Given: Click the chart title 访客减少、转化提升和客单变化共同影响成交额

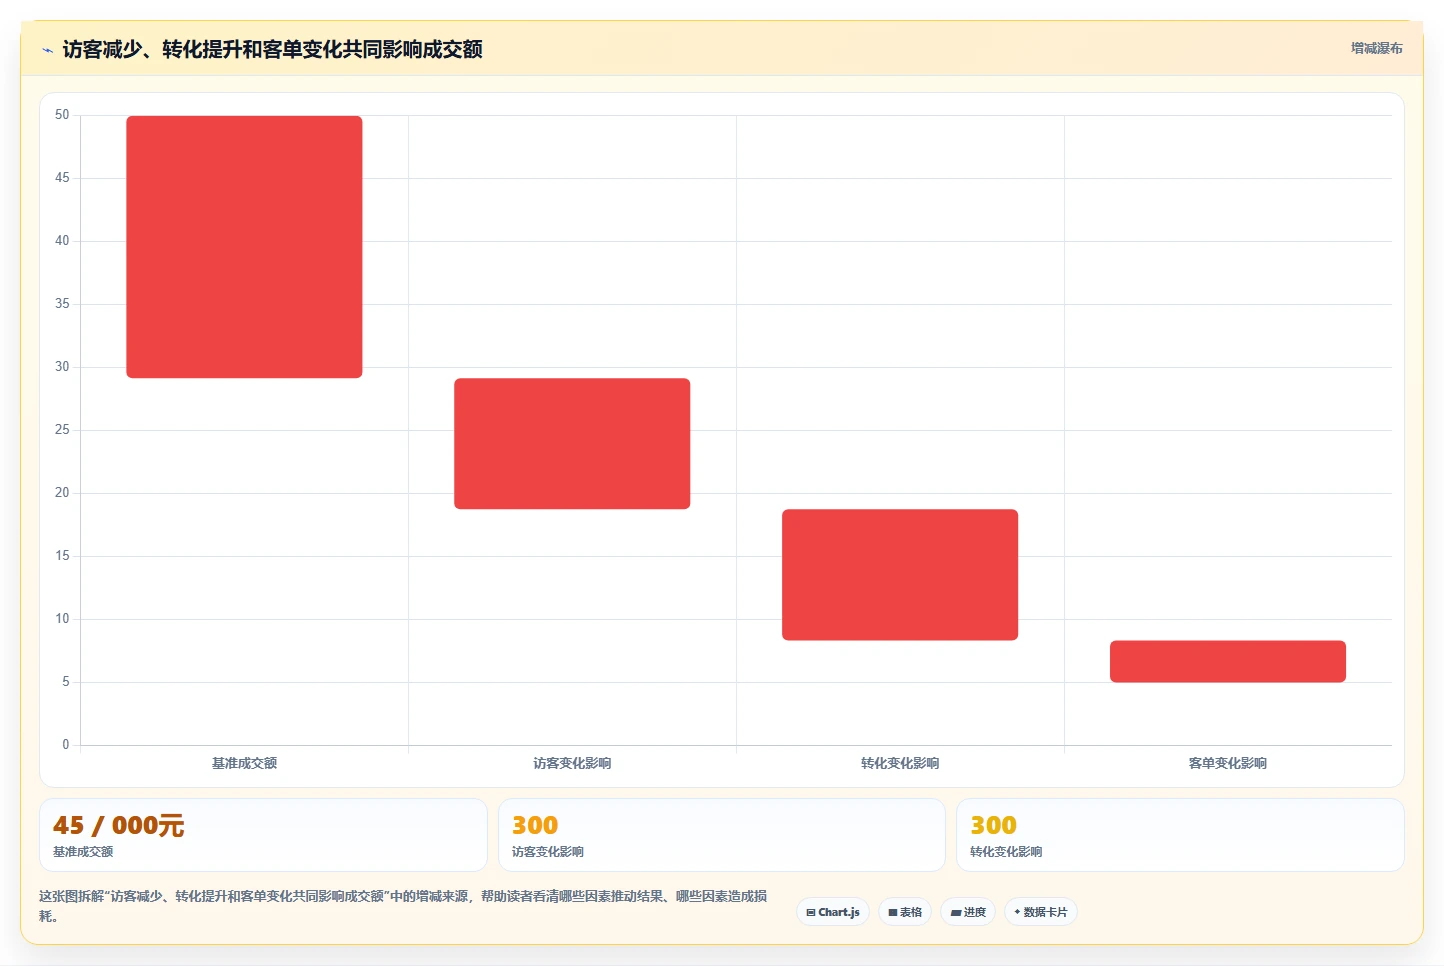Looking at the screenshot, I should (272, 49).
